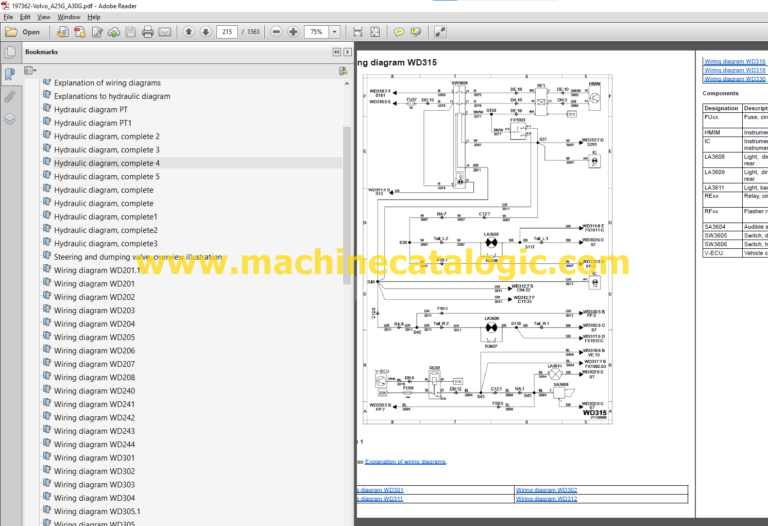Open the Window menu
Screen dimensions: 768x526
[x=69, y=17]
